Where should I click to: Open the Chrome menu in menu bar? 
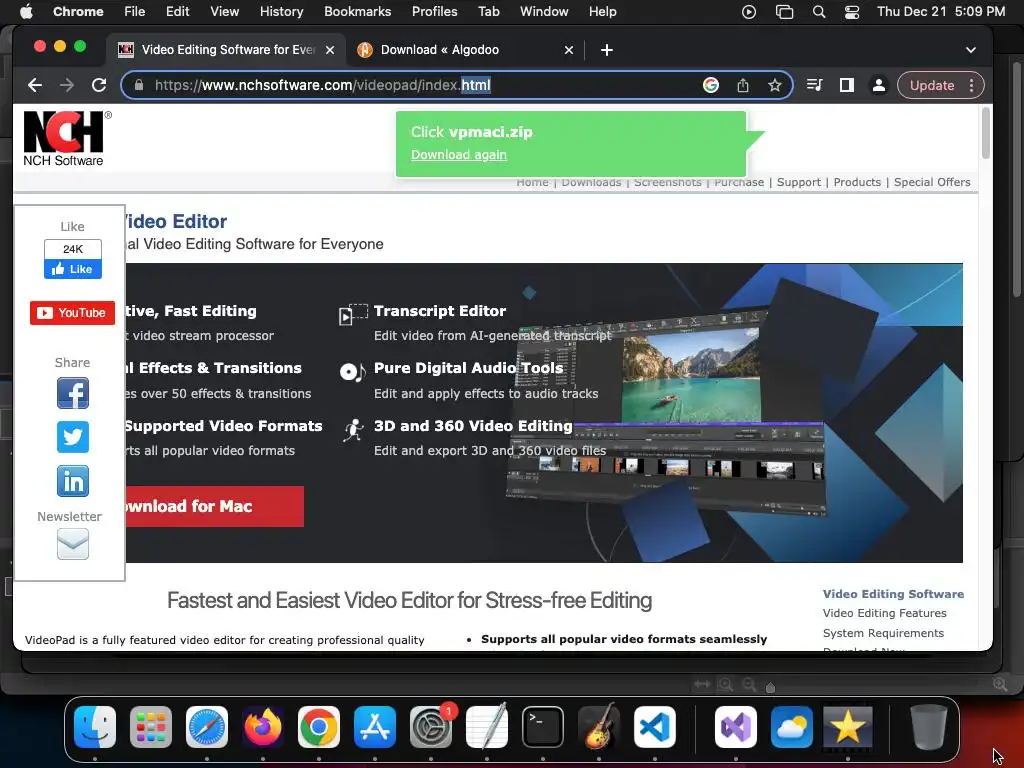click(x=78, y=11)
